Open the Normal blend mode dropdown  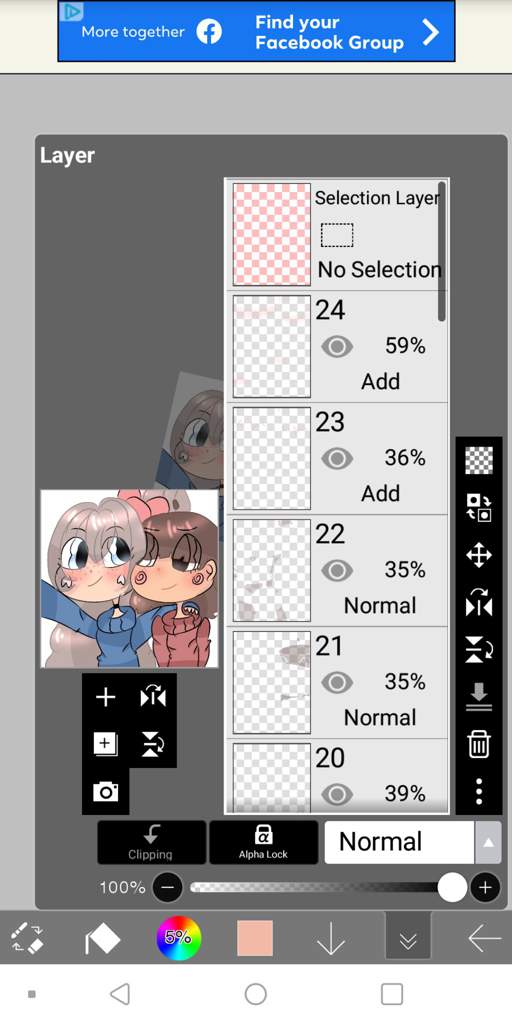coord(399,842)
